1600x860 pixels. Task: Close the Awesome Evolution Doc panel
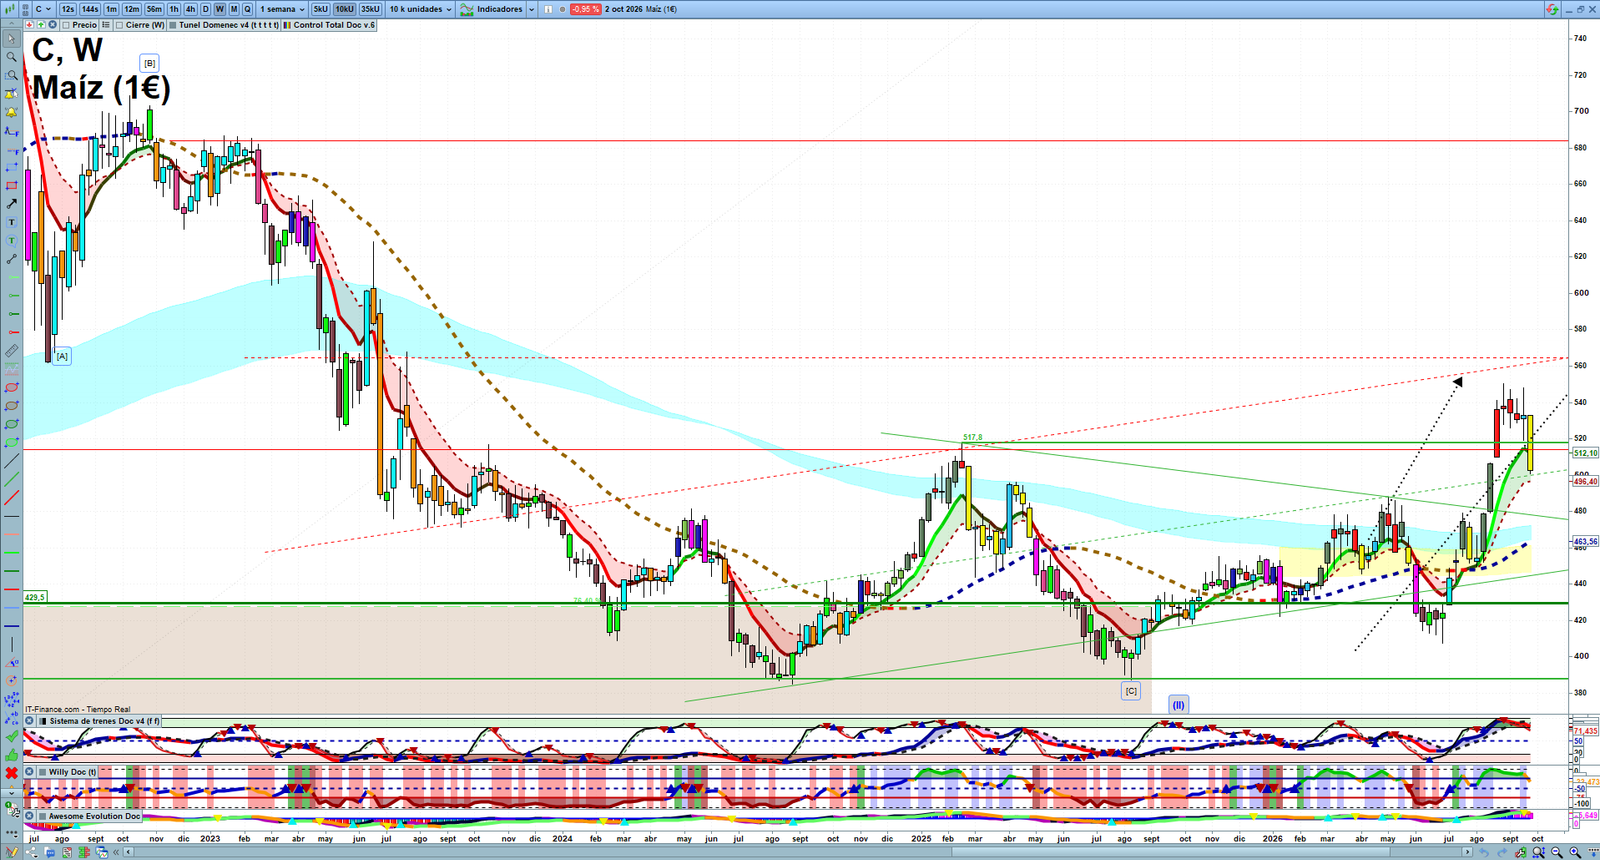pyautogui.click(x=30, y=816)
